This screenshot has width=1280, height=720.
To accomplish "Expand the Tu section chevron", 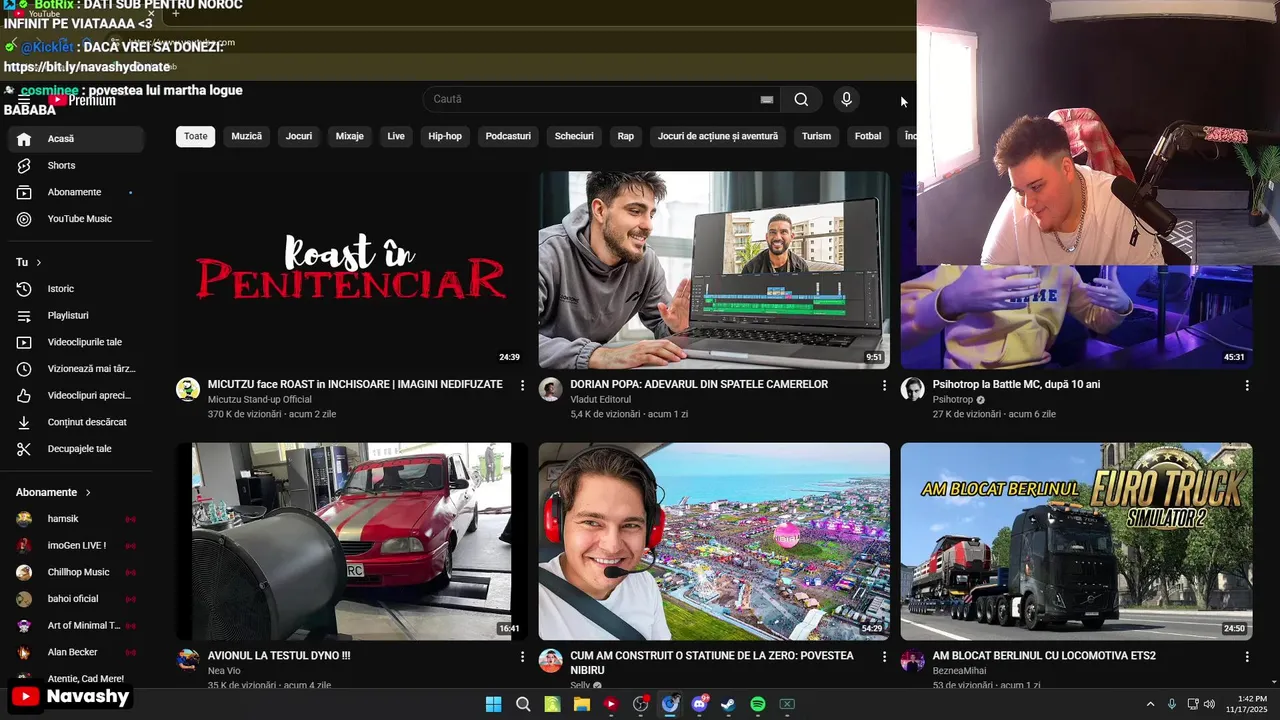I will (x=39, y=263).
